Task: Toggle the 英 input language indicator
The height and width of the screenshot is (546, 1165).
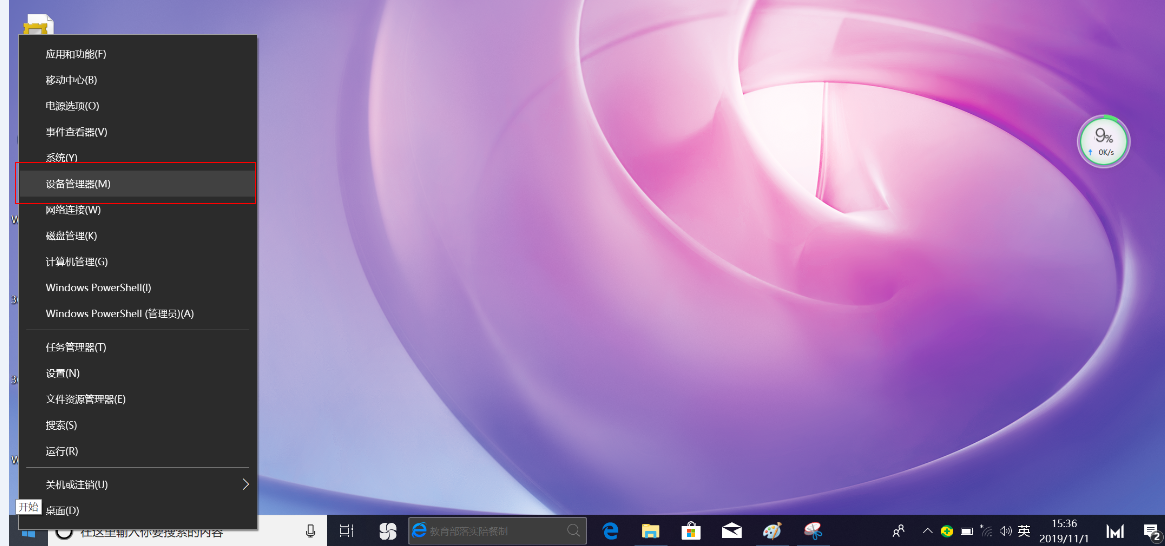Action: click(x=1024, y=531)
